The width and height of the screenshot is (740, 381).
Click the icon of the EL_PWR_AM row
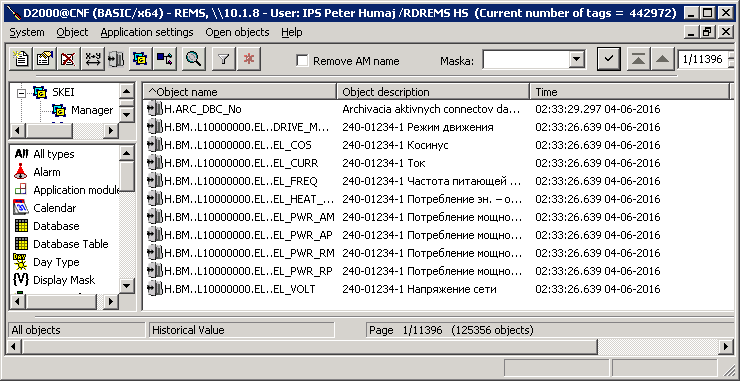click(x=155, y=217)
